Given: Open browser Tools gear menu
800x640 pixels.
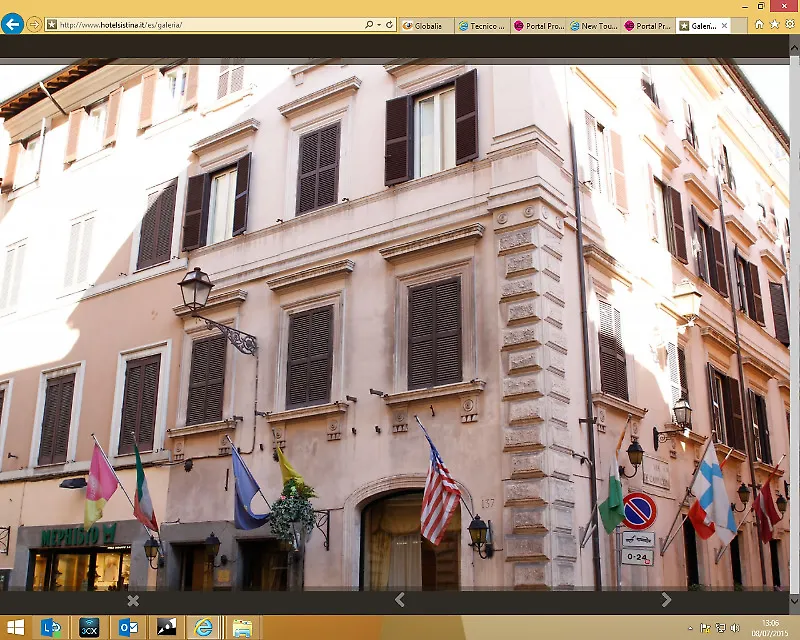Looking at the screenshot, I should click(790, 24).
